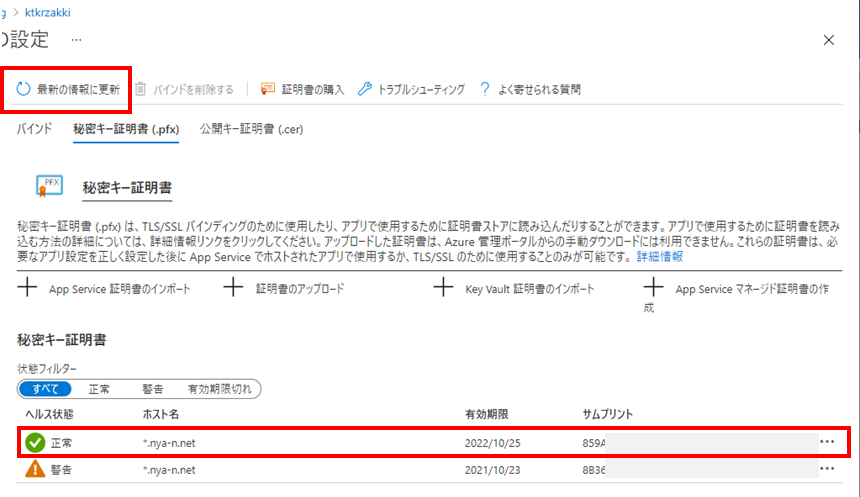
Task: Click the trash icon for バインドを削除する
Action: point(140,89)
